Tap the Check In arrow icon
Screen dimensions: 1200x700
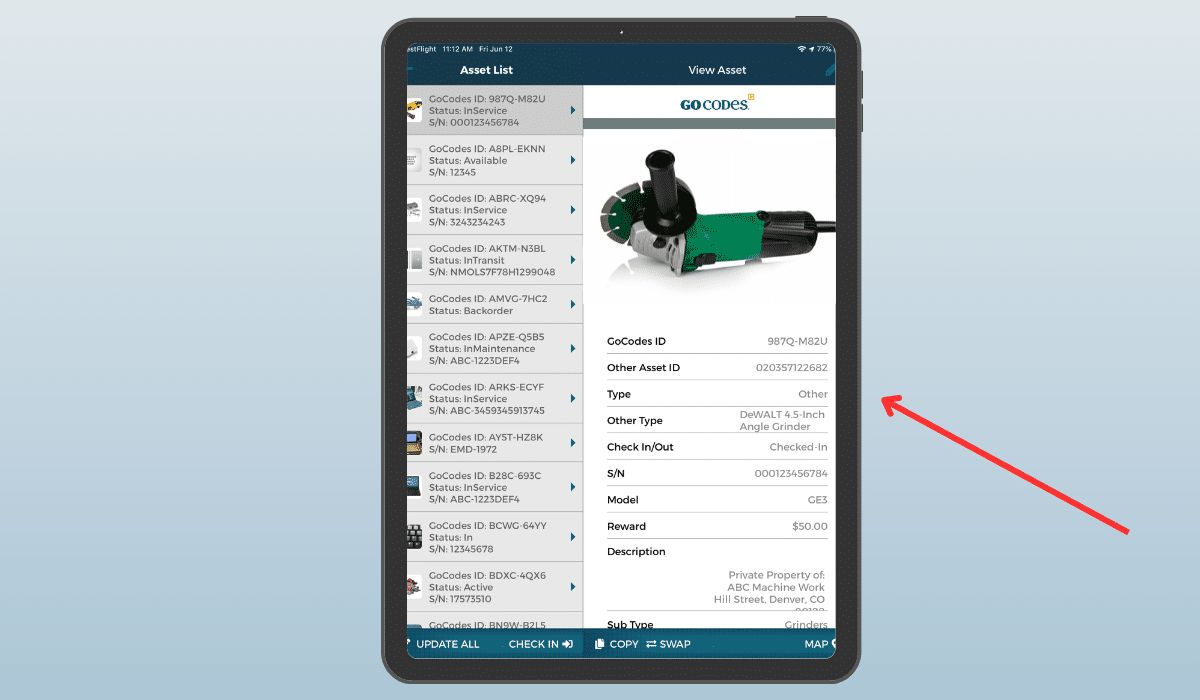pyautogui.click(x=567, y=645)
